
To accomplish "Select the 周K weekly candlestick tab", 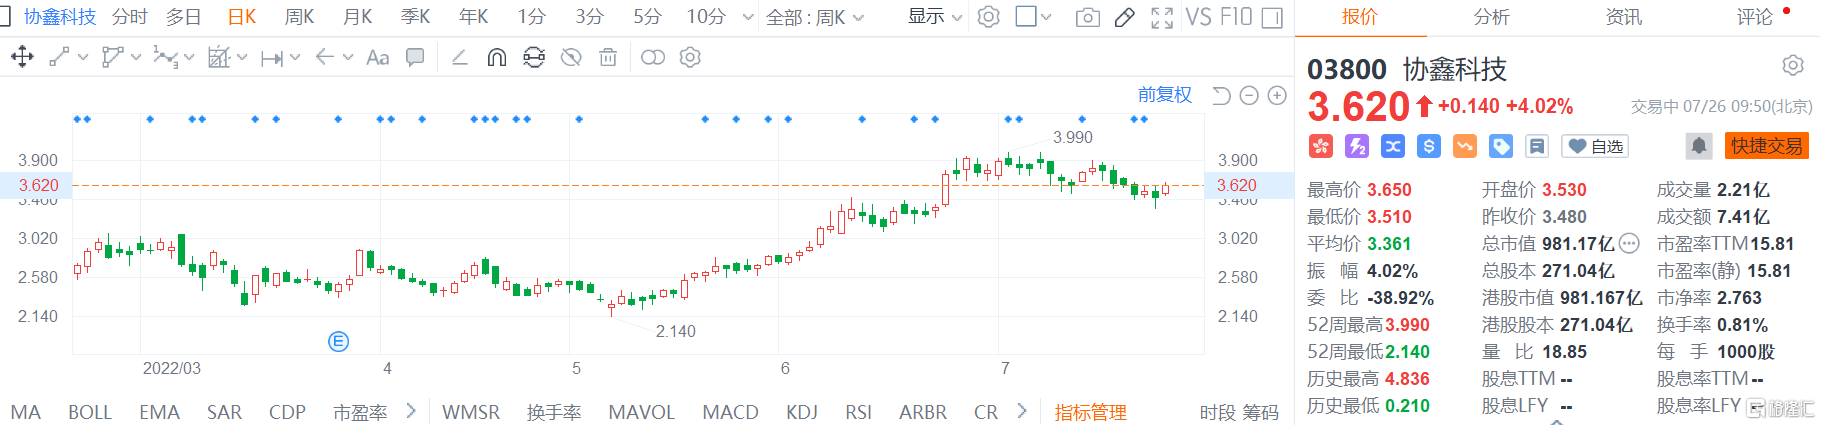I will point(299,17).
